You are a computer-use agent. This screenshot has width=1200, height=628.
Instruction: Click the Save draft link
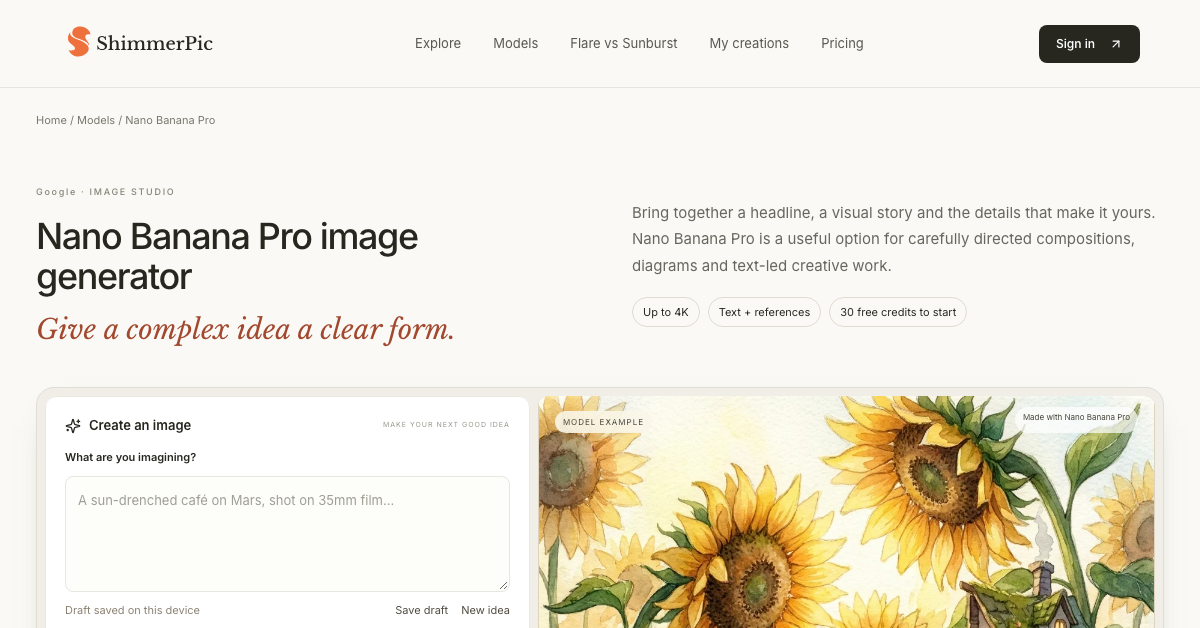click(x=421, y=610)
